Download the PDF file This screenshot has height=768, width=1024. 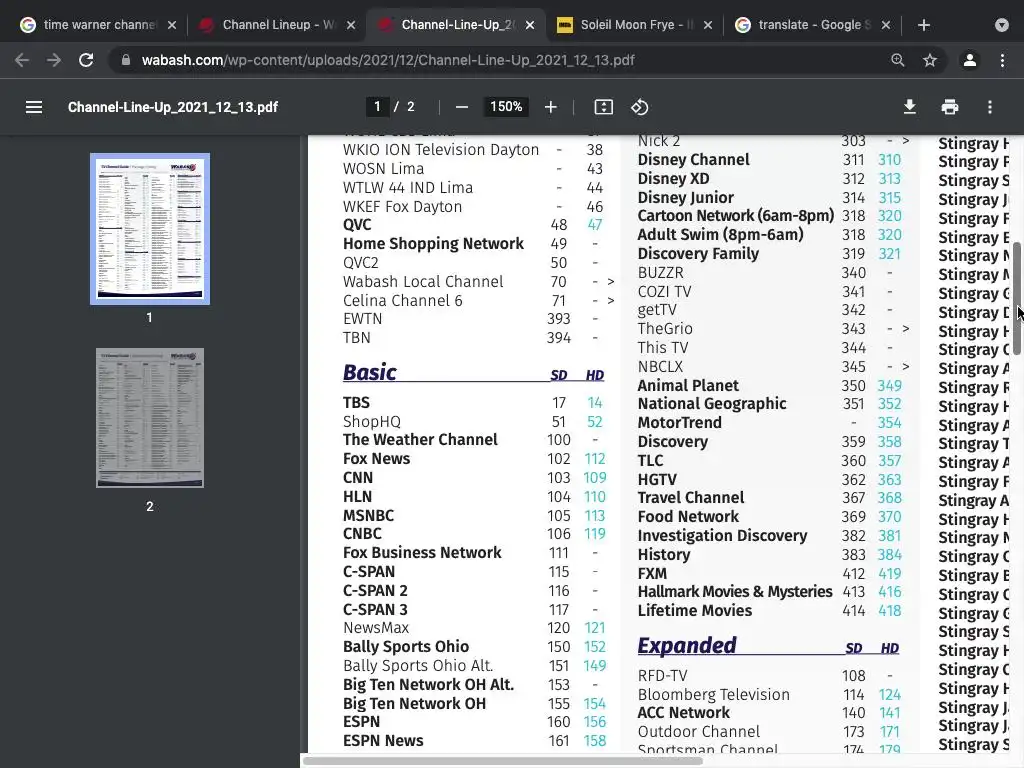tap(910, 107)
